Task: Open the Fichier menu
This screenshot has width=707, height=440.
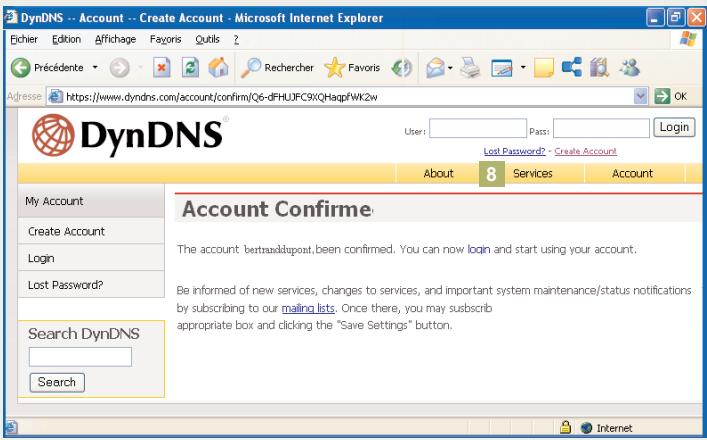Action: [x=24, y=40]
